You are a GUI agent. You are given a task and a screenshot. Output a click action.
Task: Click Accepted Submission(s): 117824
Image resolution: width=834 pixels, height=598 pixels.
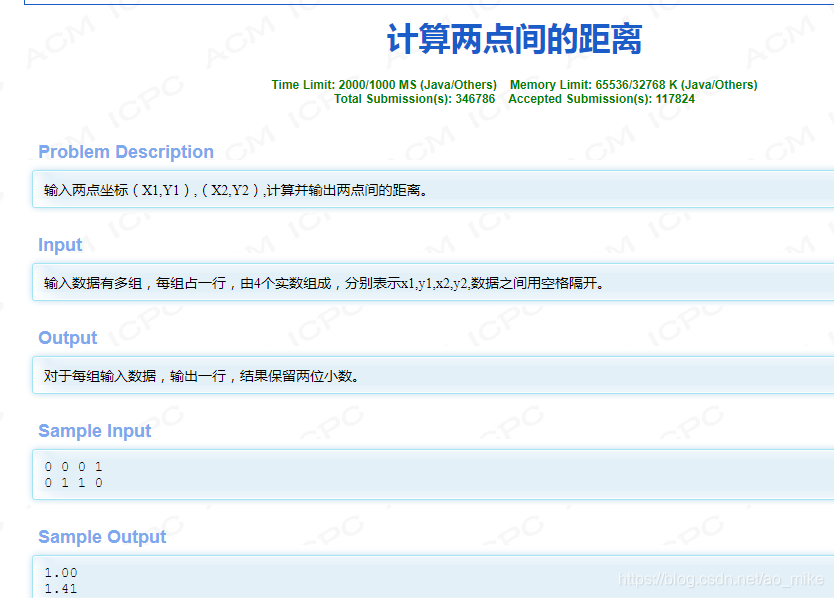pos(602,99)
